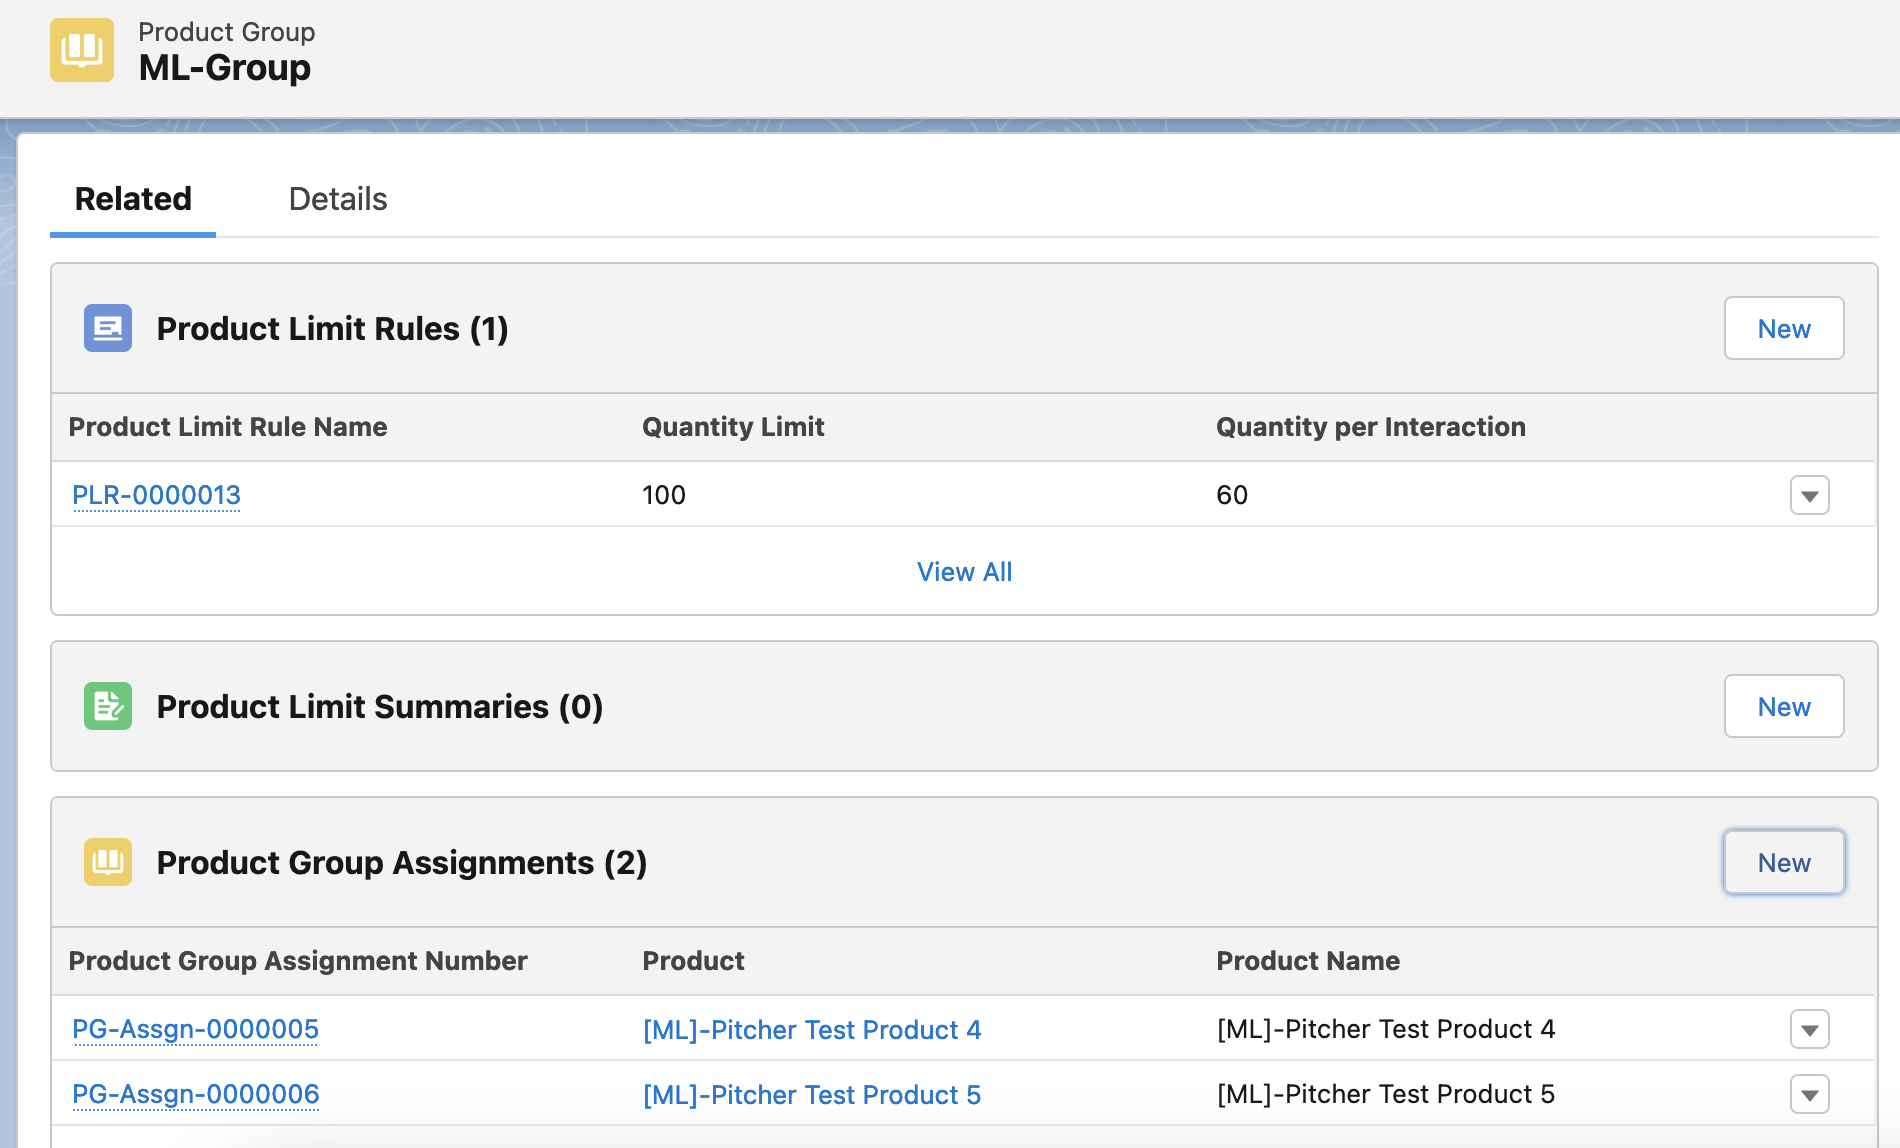The height and width of the screenshot is (1148, 1900).
Task: Open row actions dropdown for PLR-0000013
Action: [x=1809, y=495]
